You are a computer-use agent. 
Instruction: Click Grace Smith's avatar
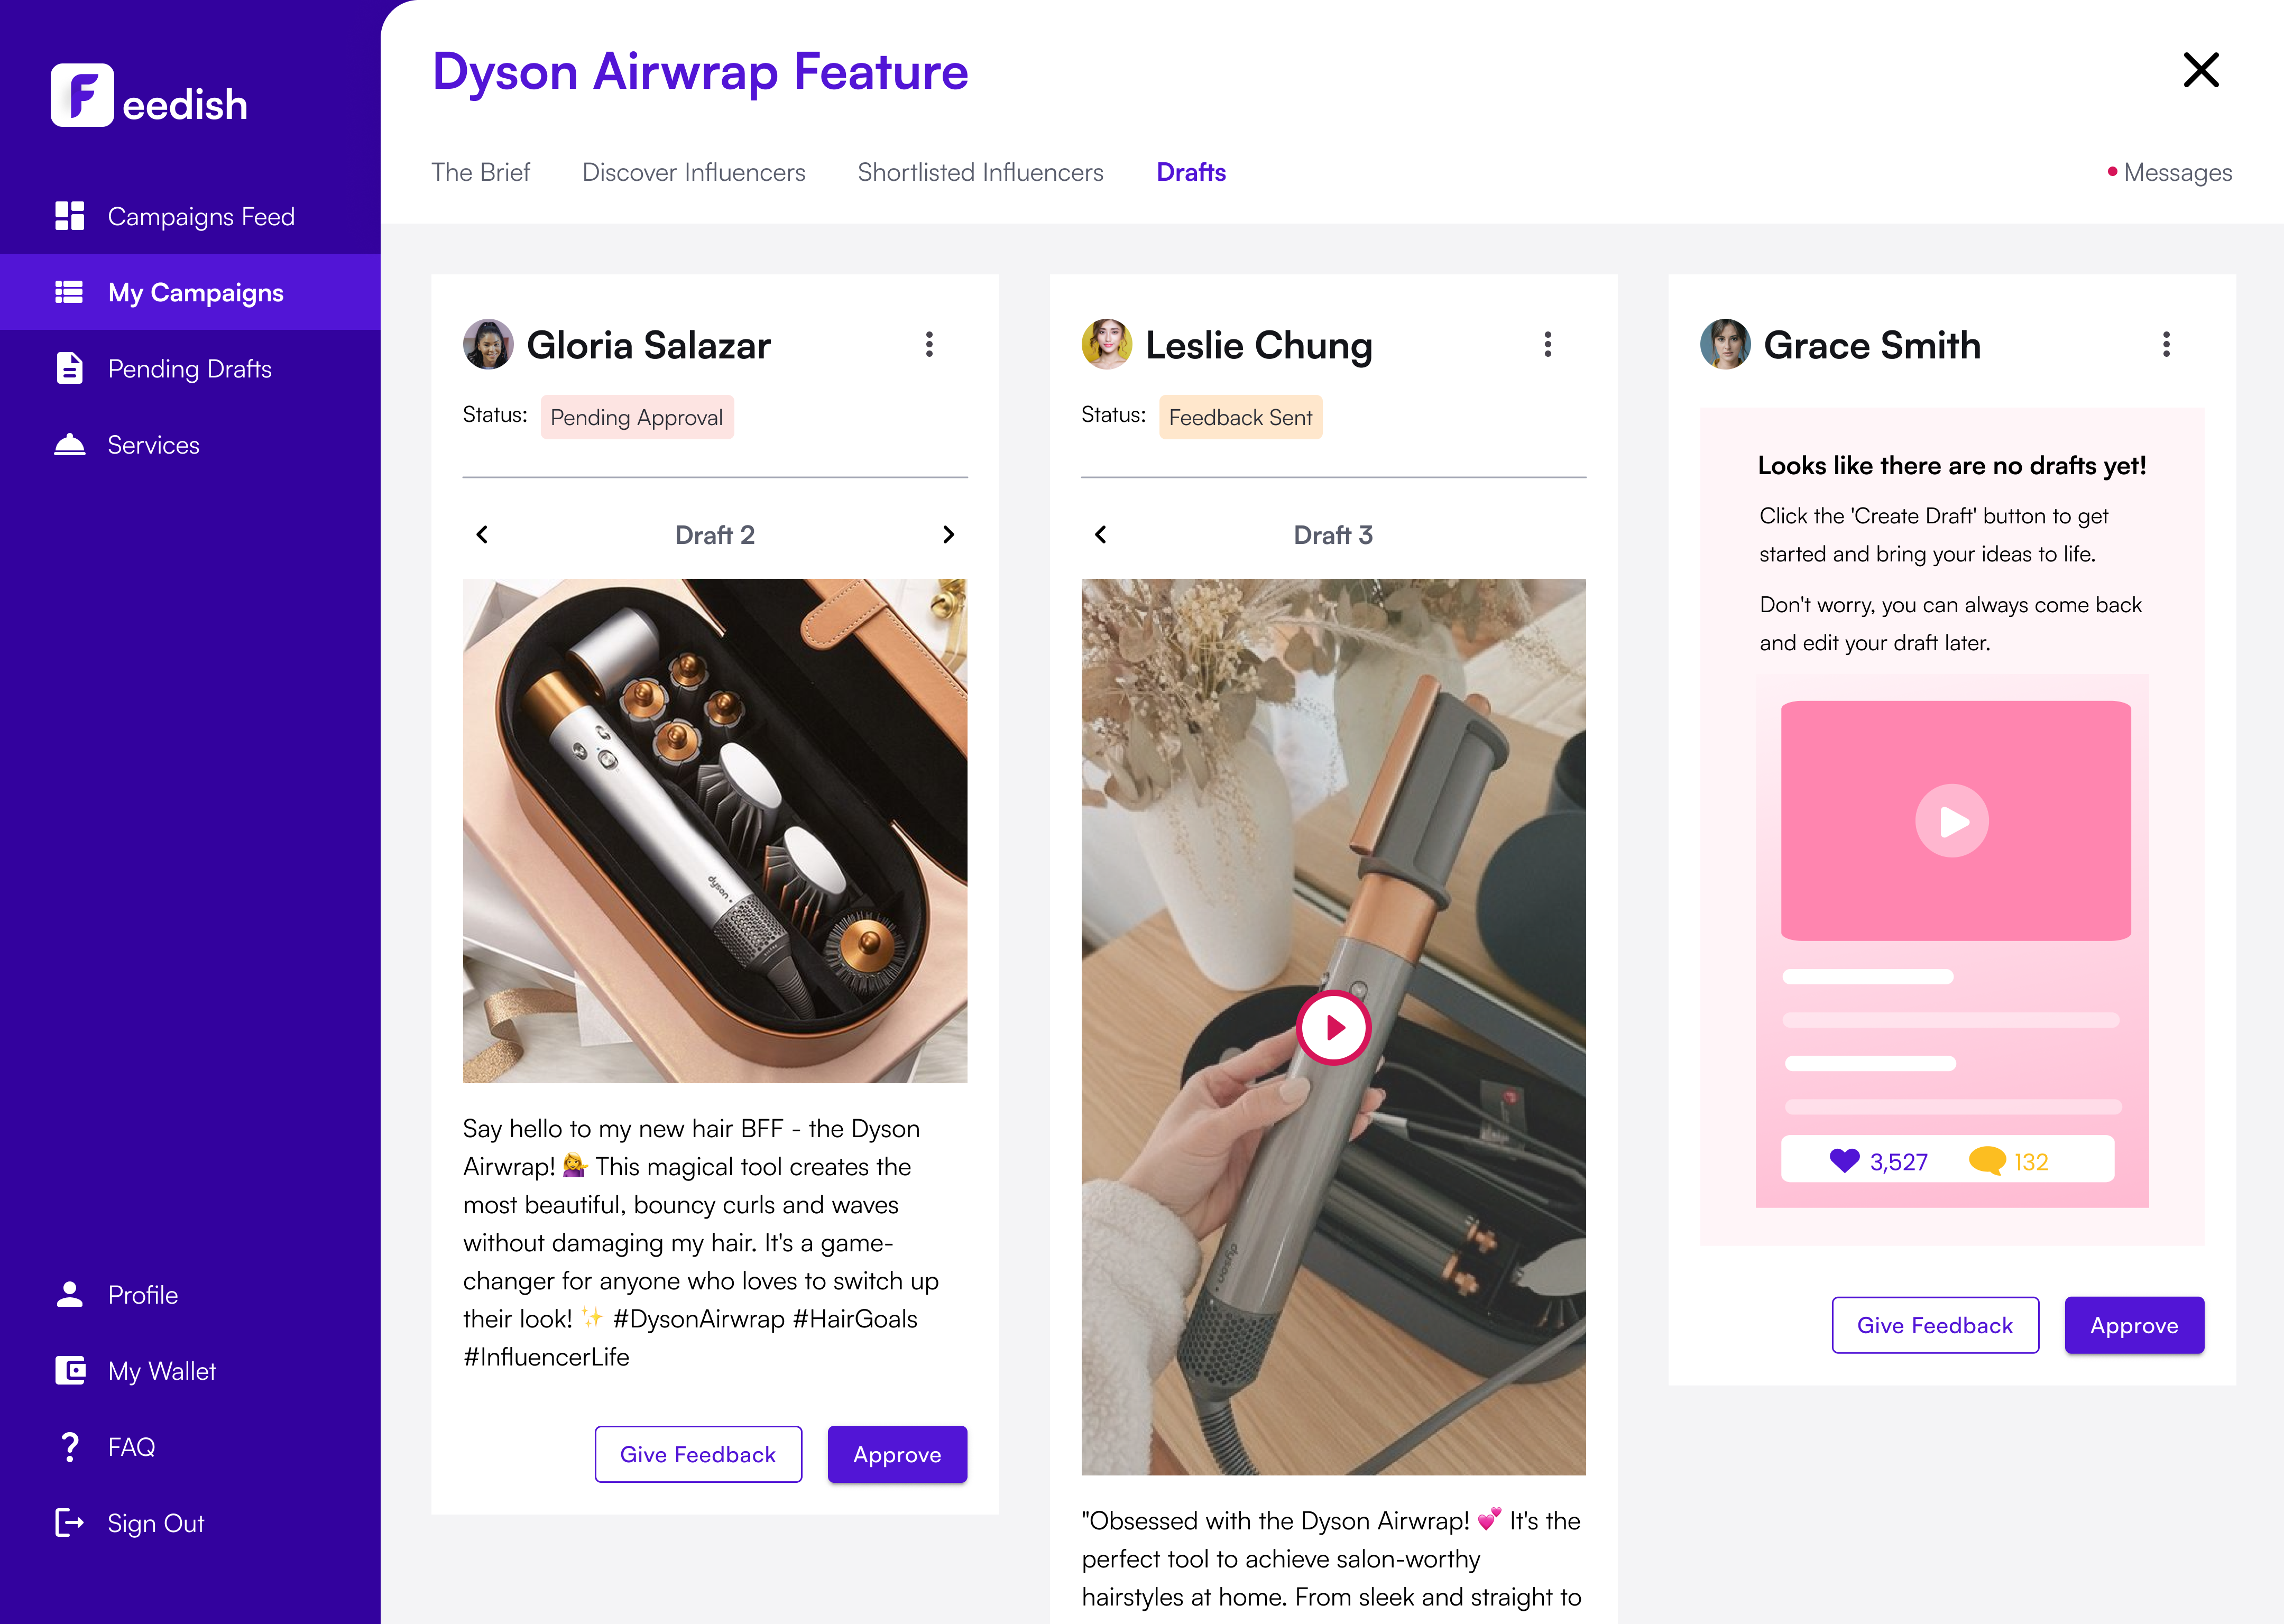click(1725, 344)
